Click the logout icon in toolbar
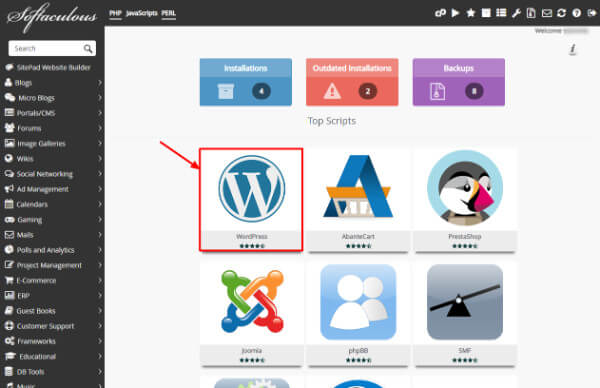This screenshot has height=388, width=600. pos(592,13)
